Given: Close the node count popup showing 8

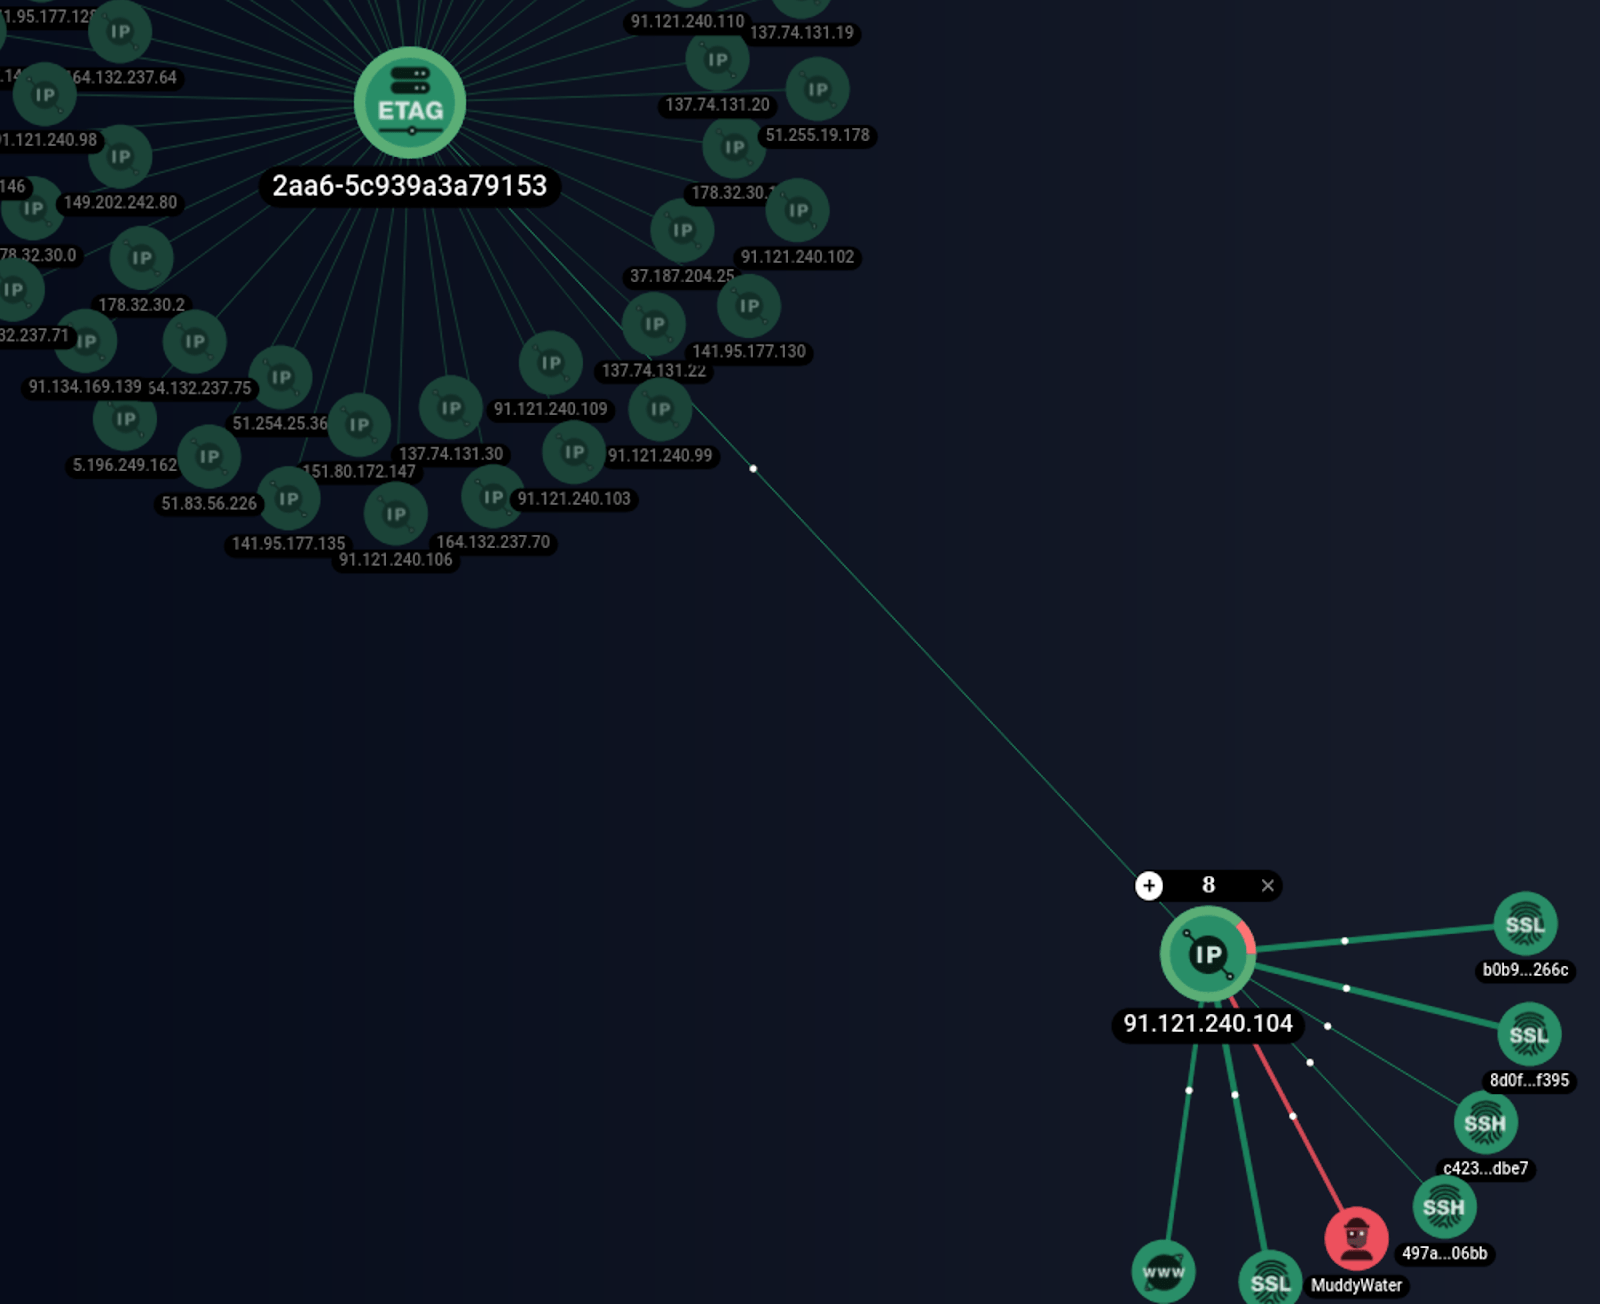Looking at the screenshot, I should [x=1267, y=885].
